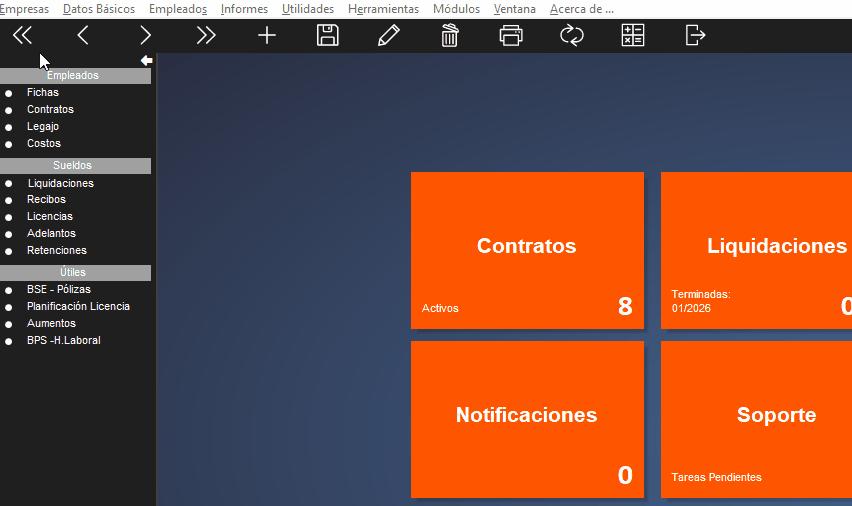Delete record using trash can icon
The height and width of the screenshot is (506, 852).
coord(450,36)
